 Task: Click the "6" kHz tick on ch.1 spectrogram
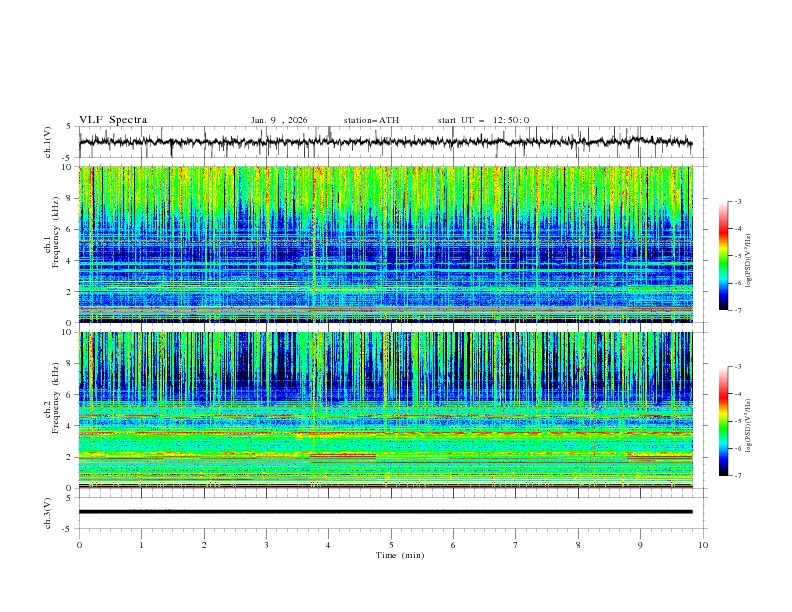[70, 229]
